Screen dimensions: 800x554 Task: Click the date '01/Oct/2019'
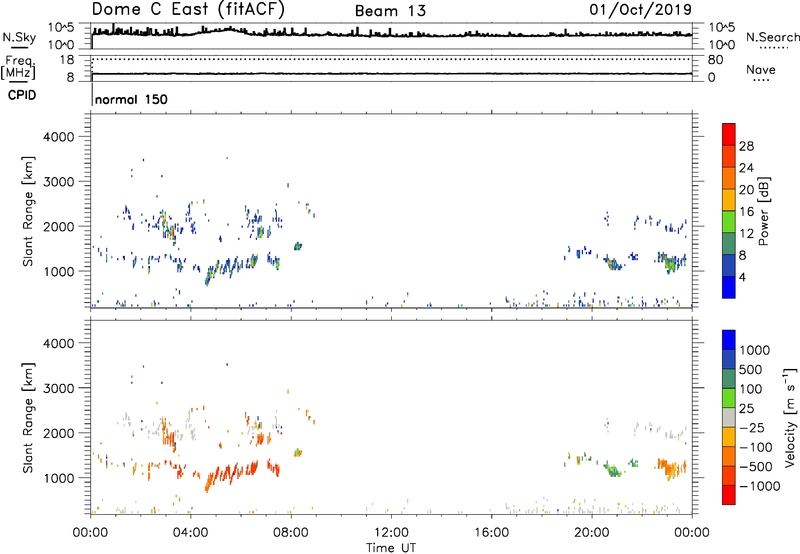click(640, 10)
